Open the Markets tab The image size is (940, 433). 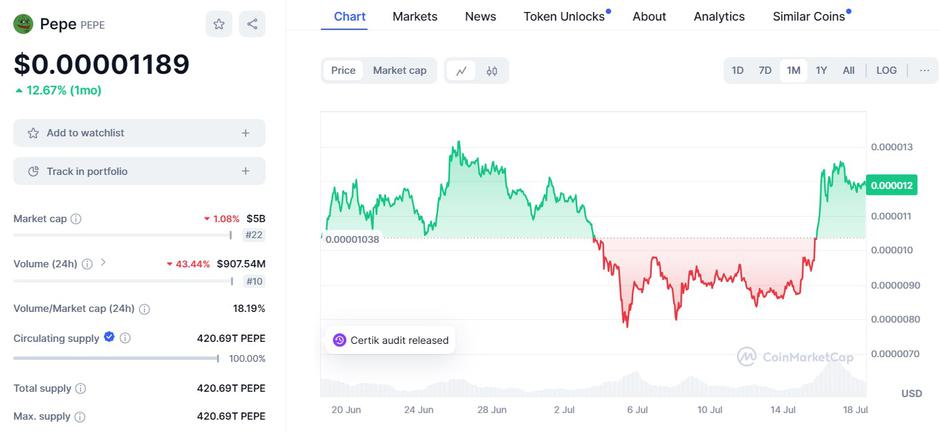(415, 17)
